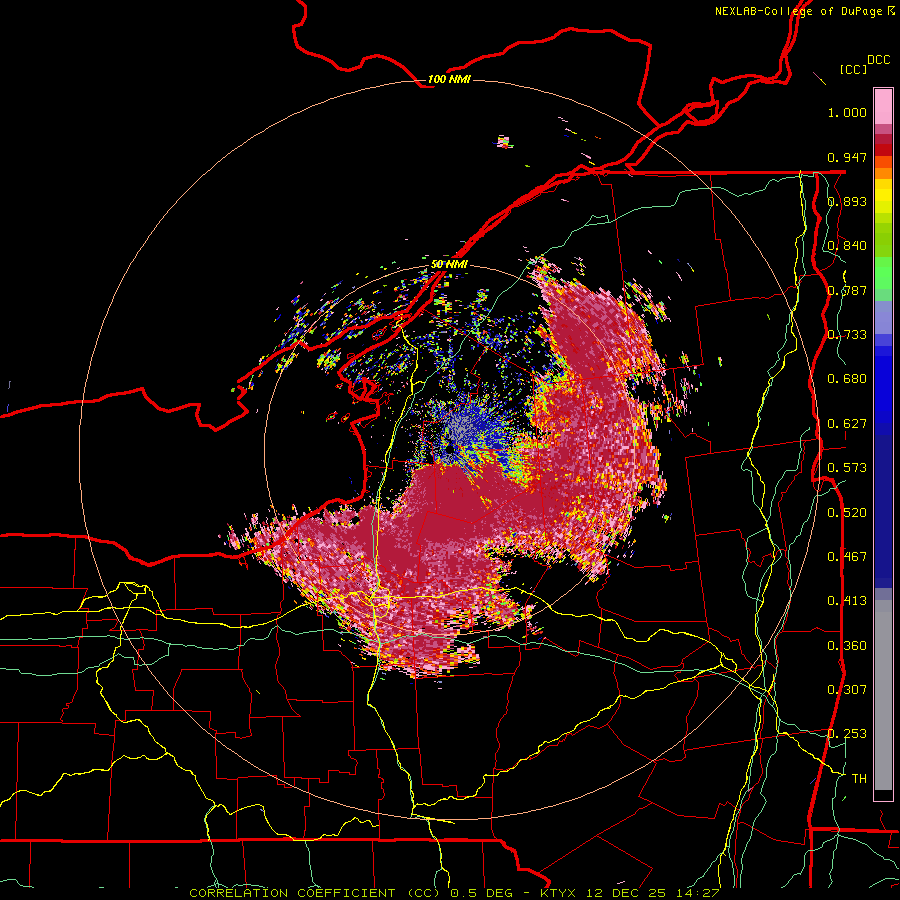
Task: Select the 0.573 scale value
Action: [x=847, y=468]
